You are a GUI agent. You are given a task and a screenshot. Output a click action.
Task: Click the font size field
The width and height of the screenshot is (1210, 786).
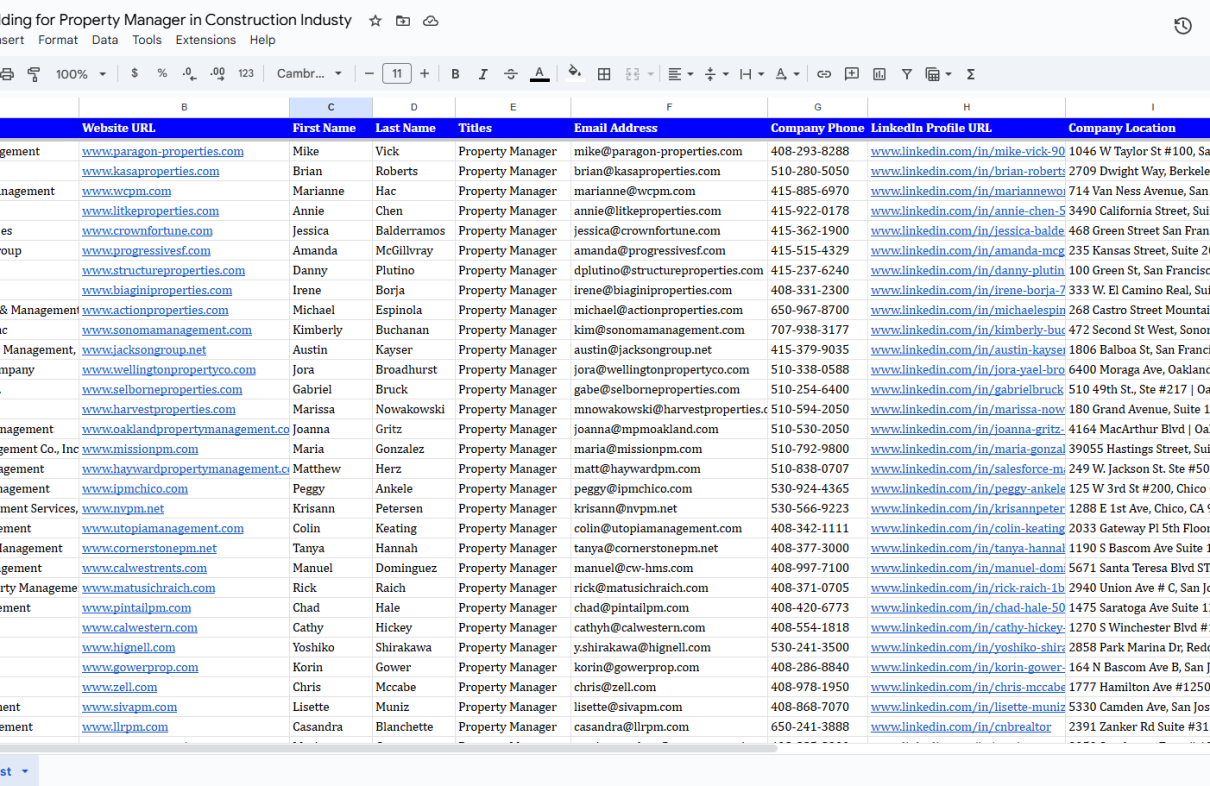(397, 74)
